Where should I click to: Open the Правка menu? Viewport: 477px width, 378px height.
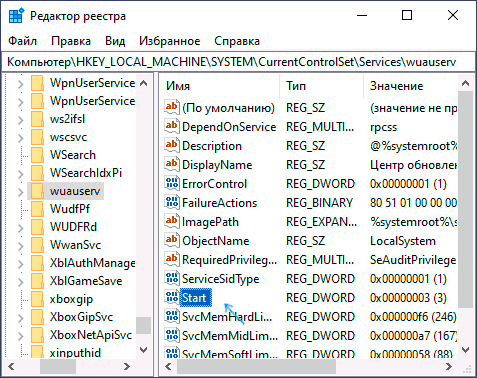(x=71, y=41)
